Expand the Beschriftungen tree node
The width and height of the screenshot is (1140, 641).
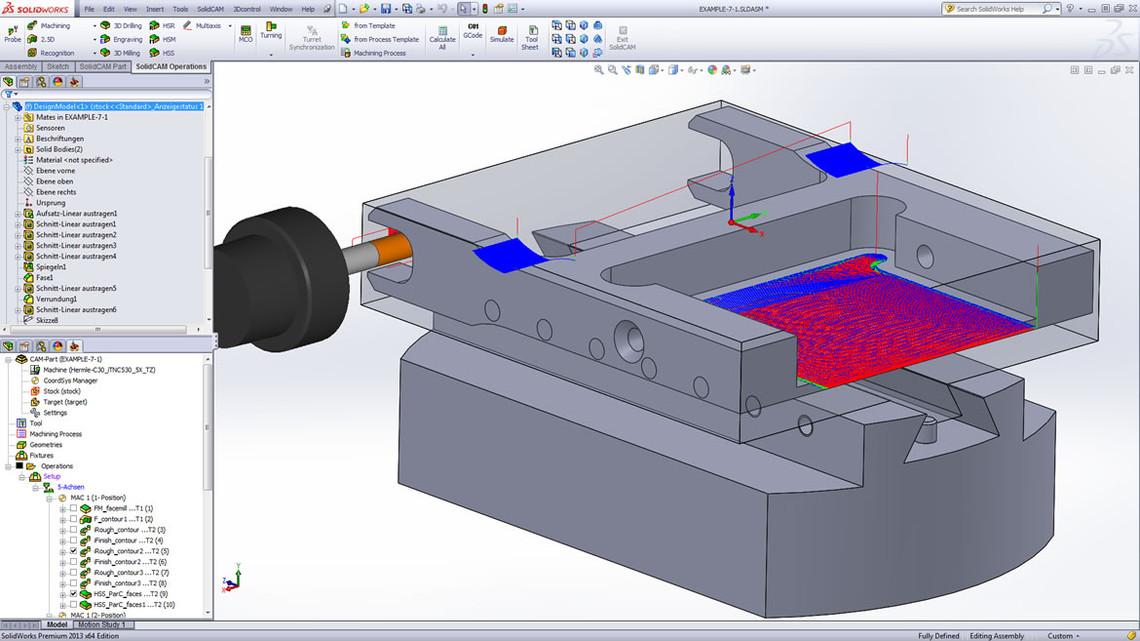point(18,138)
